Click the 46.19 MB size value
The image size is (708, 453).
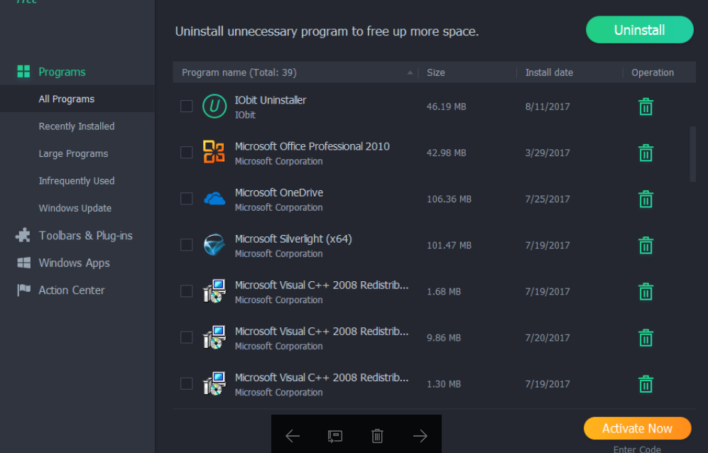(x=446, y=107)
